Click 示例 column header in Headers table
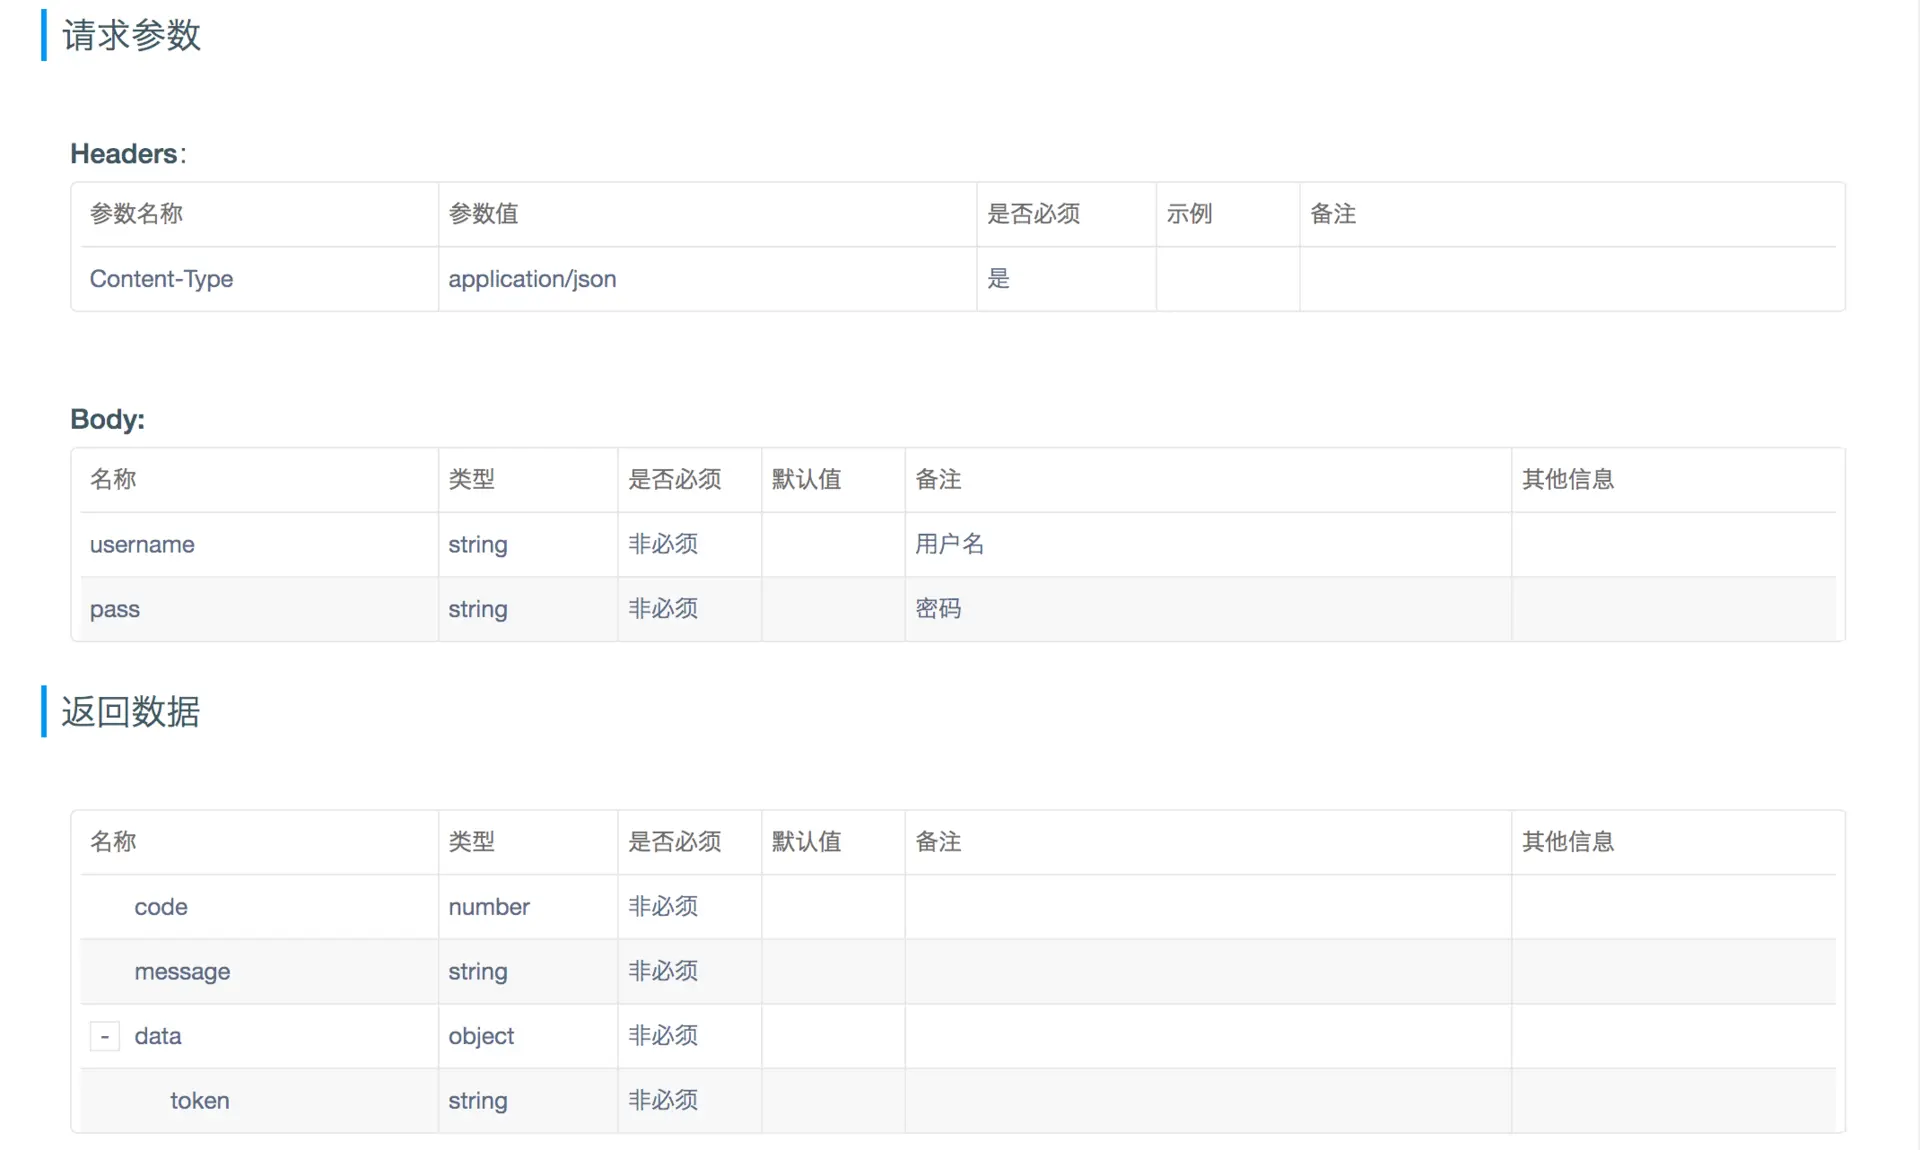Viewport: 1920px width, 1150px height. (1189, 214)
